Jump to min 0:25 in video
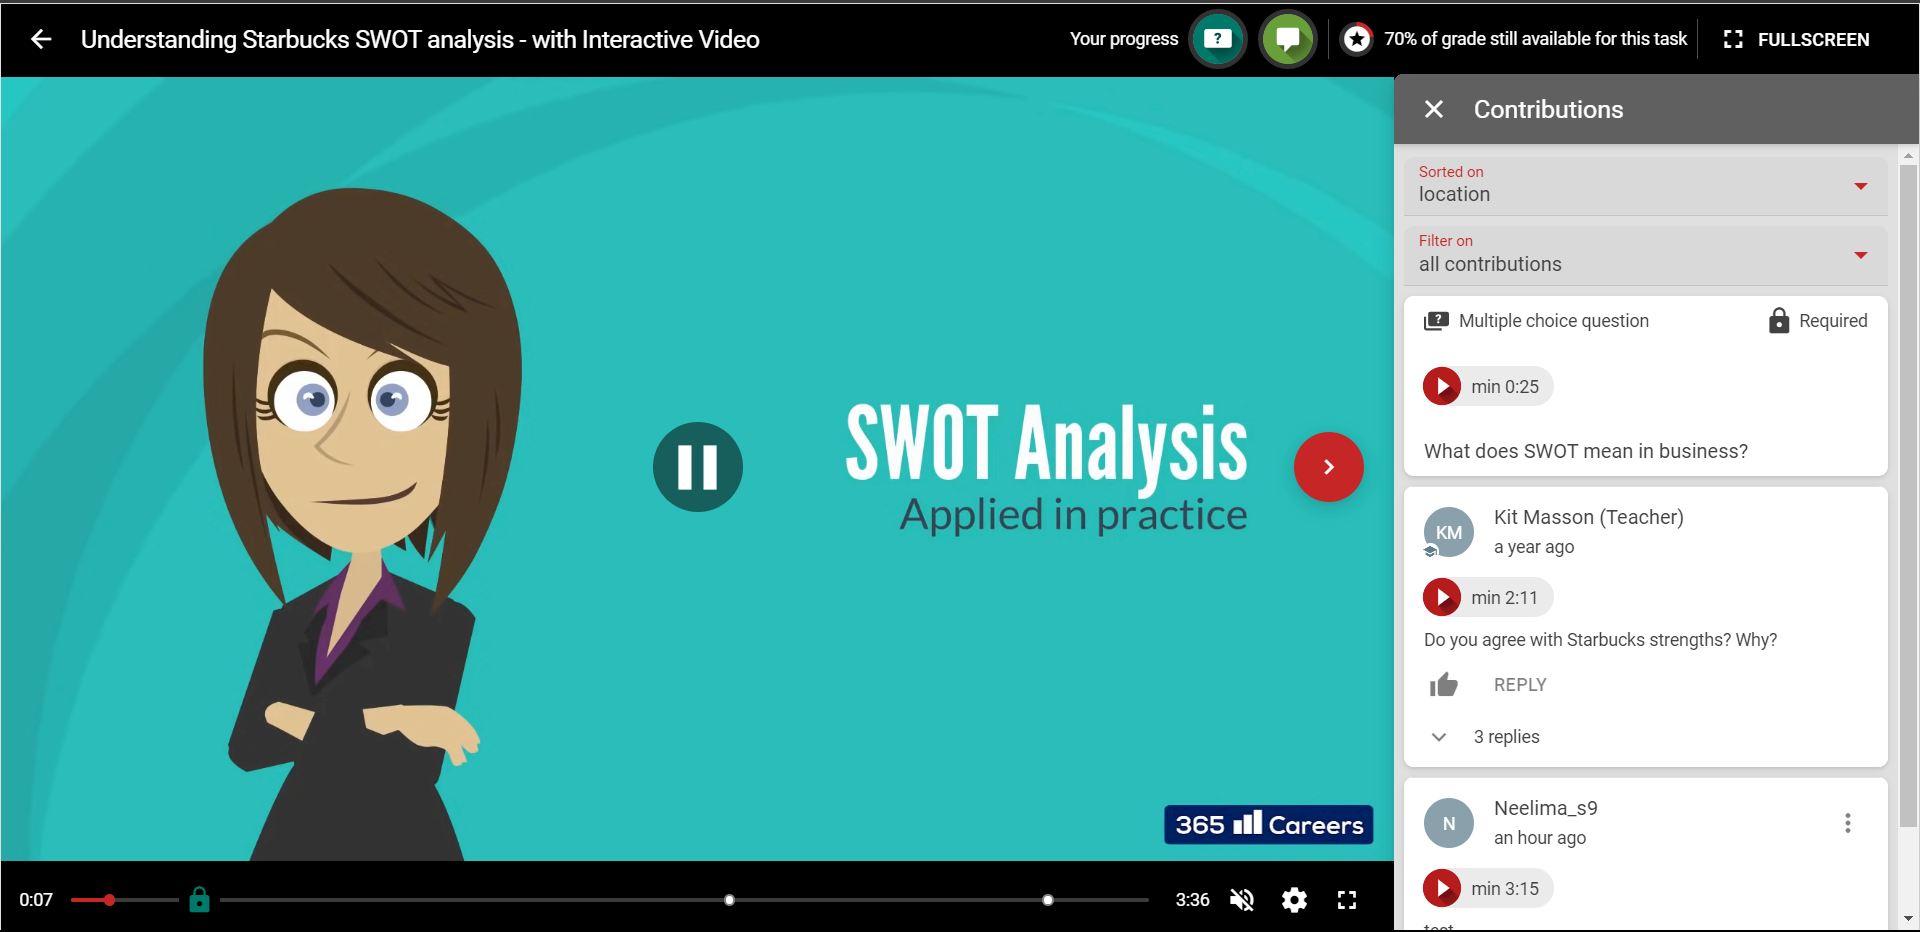 [x=1488, y=387]
